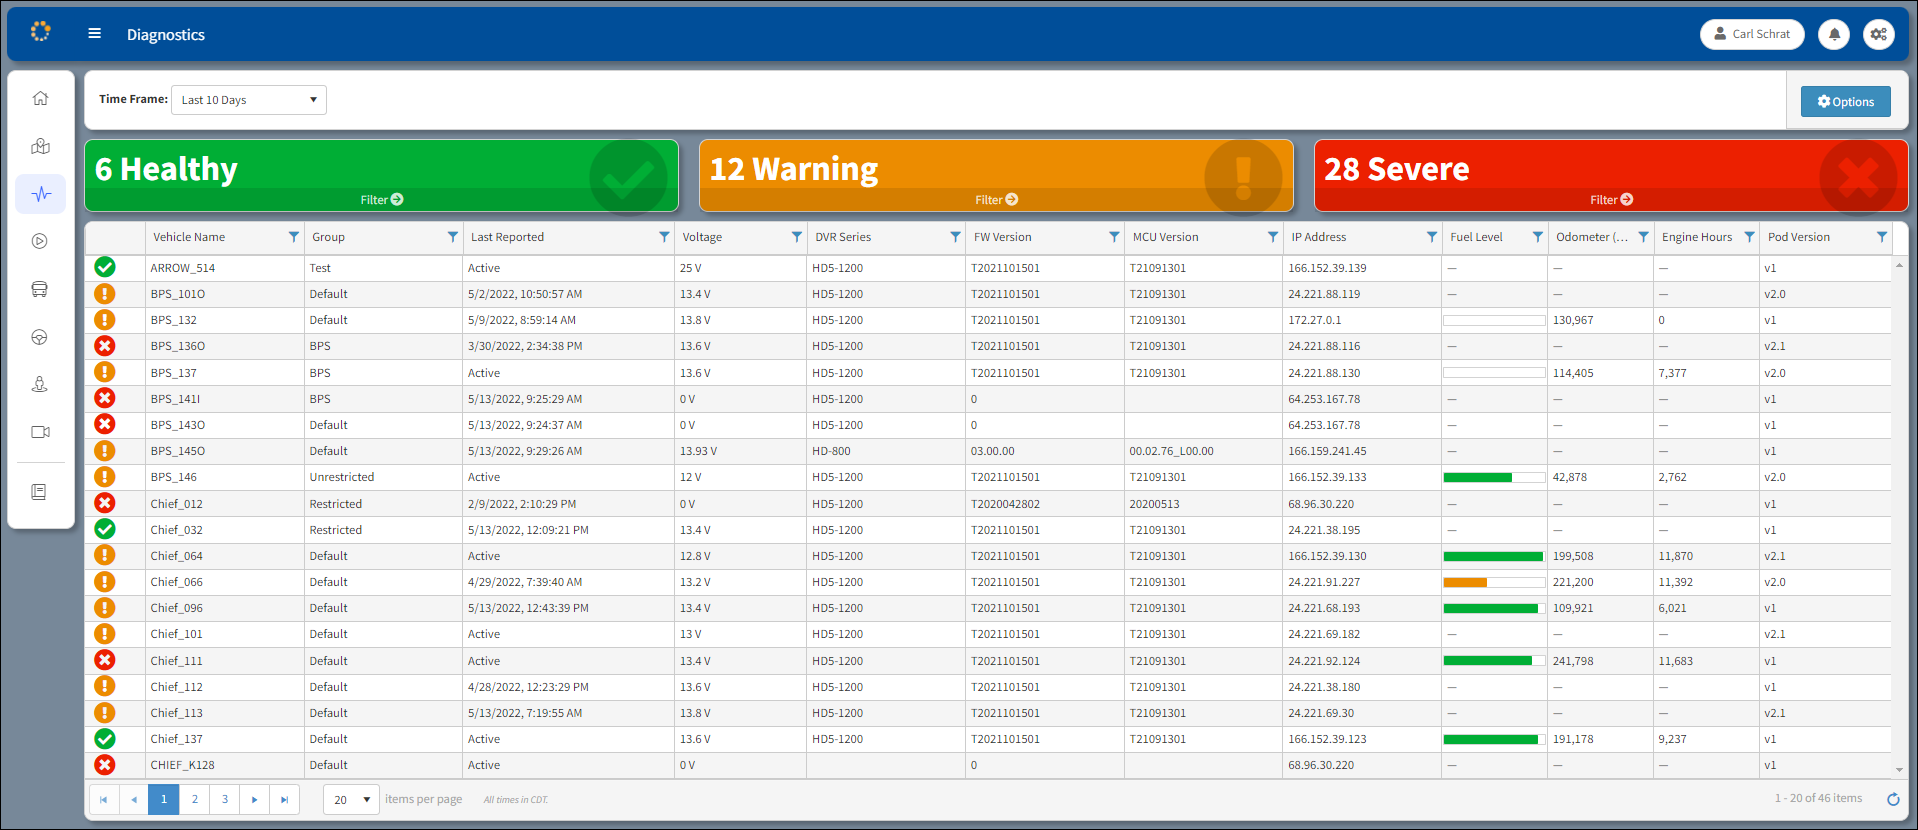
Task: Open the map icon in sidebar
Action: pos(40,146)
